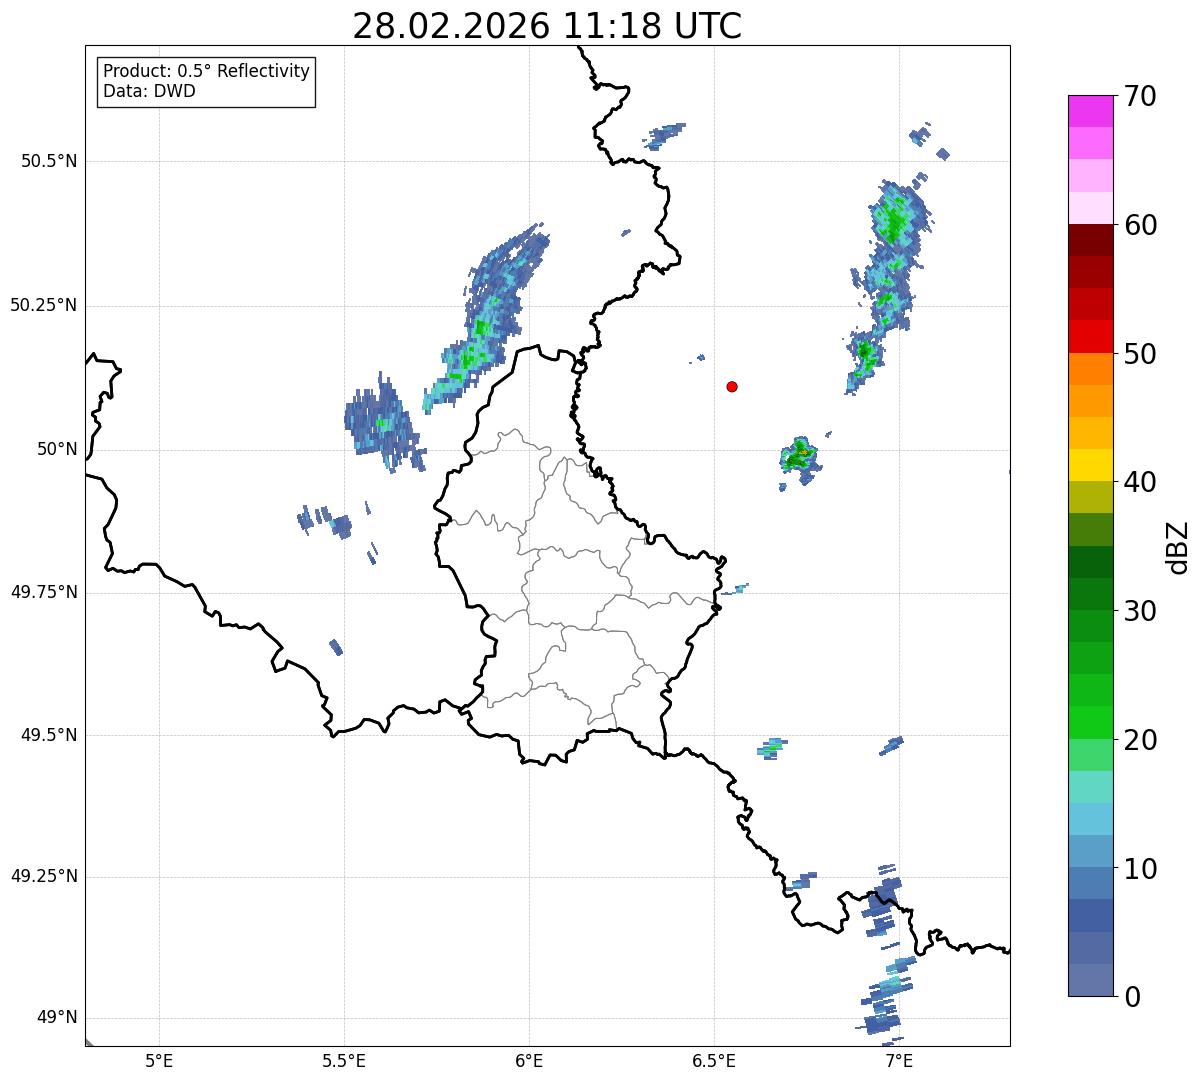
Task: Click the title 28.02.2026 11:18 UTC
Action: 547,26
